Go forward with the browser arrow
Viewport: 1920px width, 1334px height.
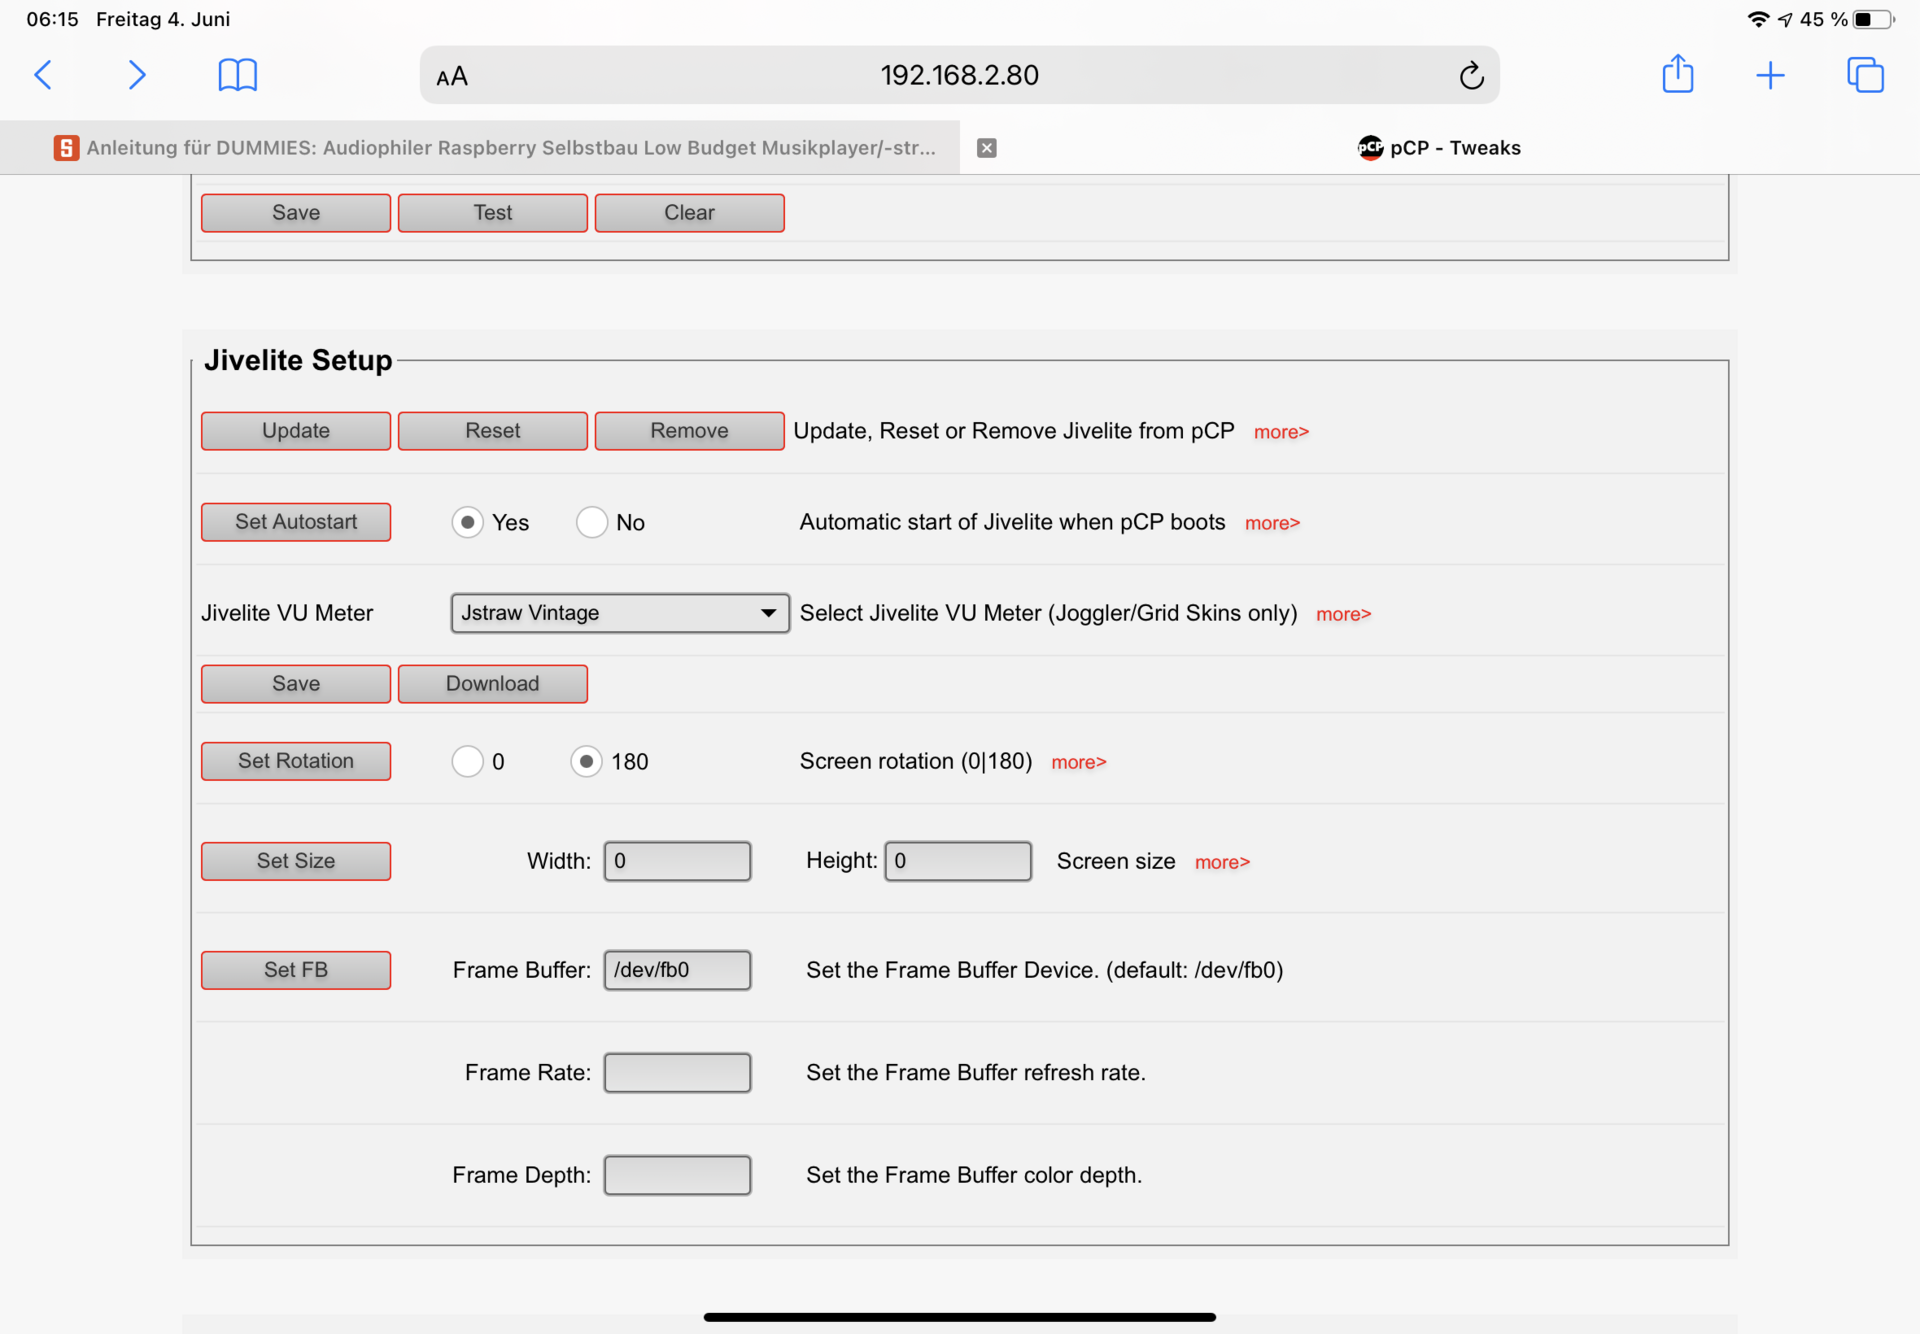point(137,75)
